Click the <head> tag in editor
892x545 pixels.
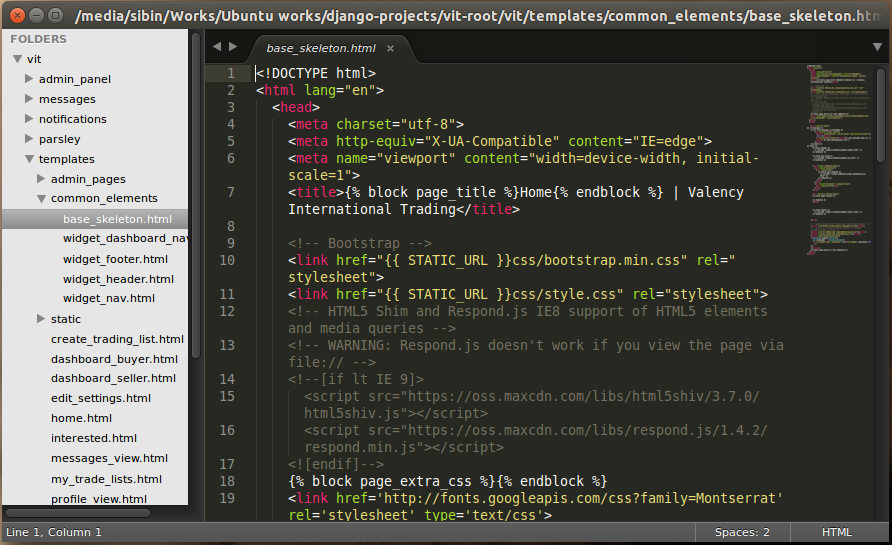296,107
